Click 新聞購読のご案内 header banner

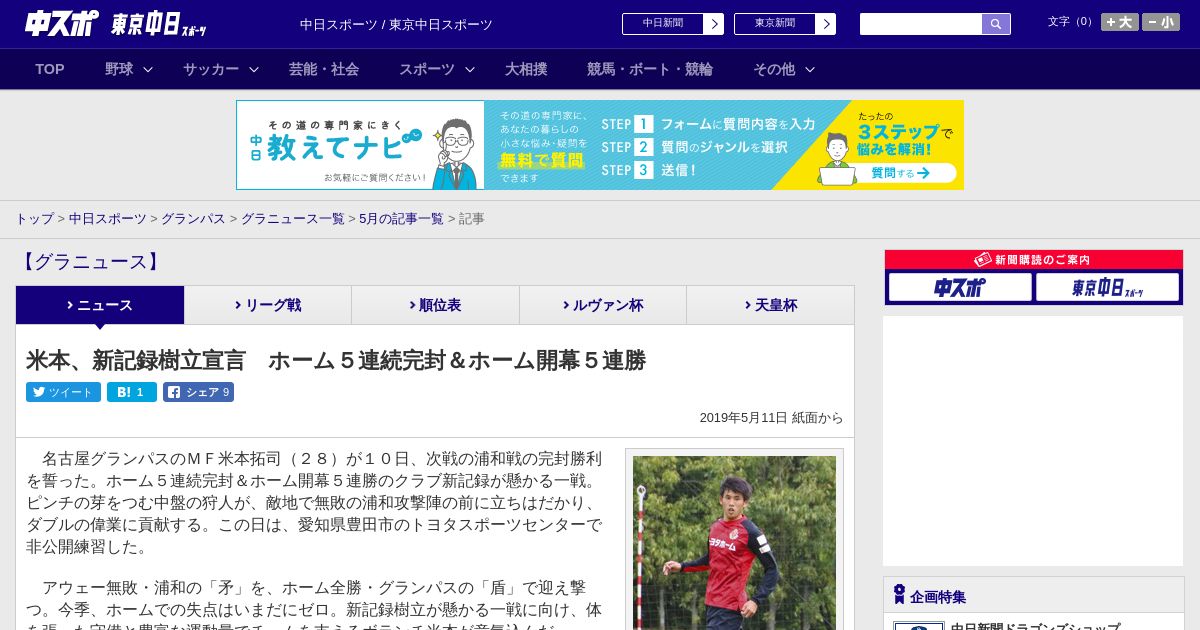pyautogui.click(x=1034, y=259)
